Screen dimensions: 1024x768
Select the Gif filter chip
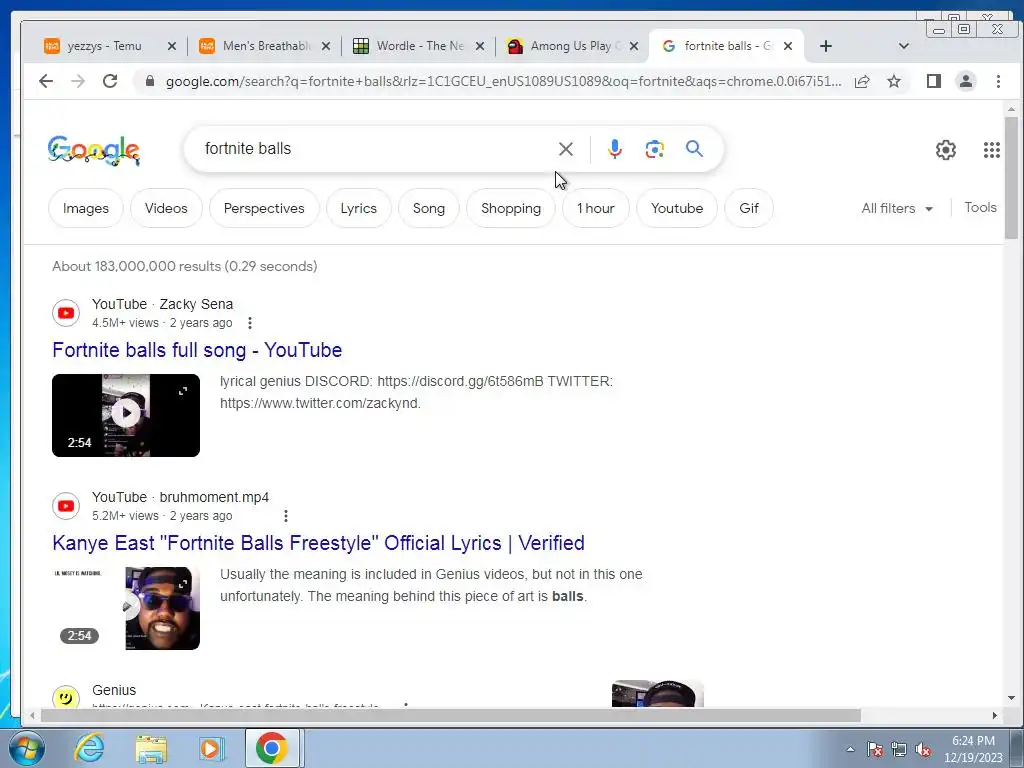748,208
